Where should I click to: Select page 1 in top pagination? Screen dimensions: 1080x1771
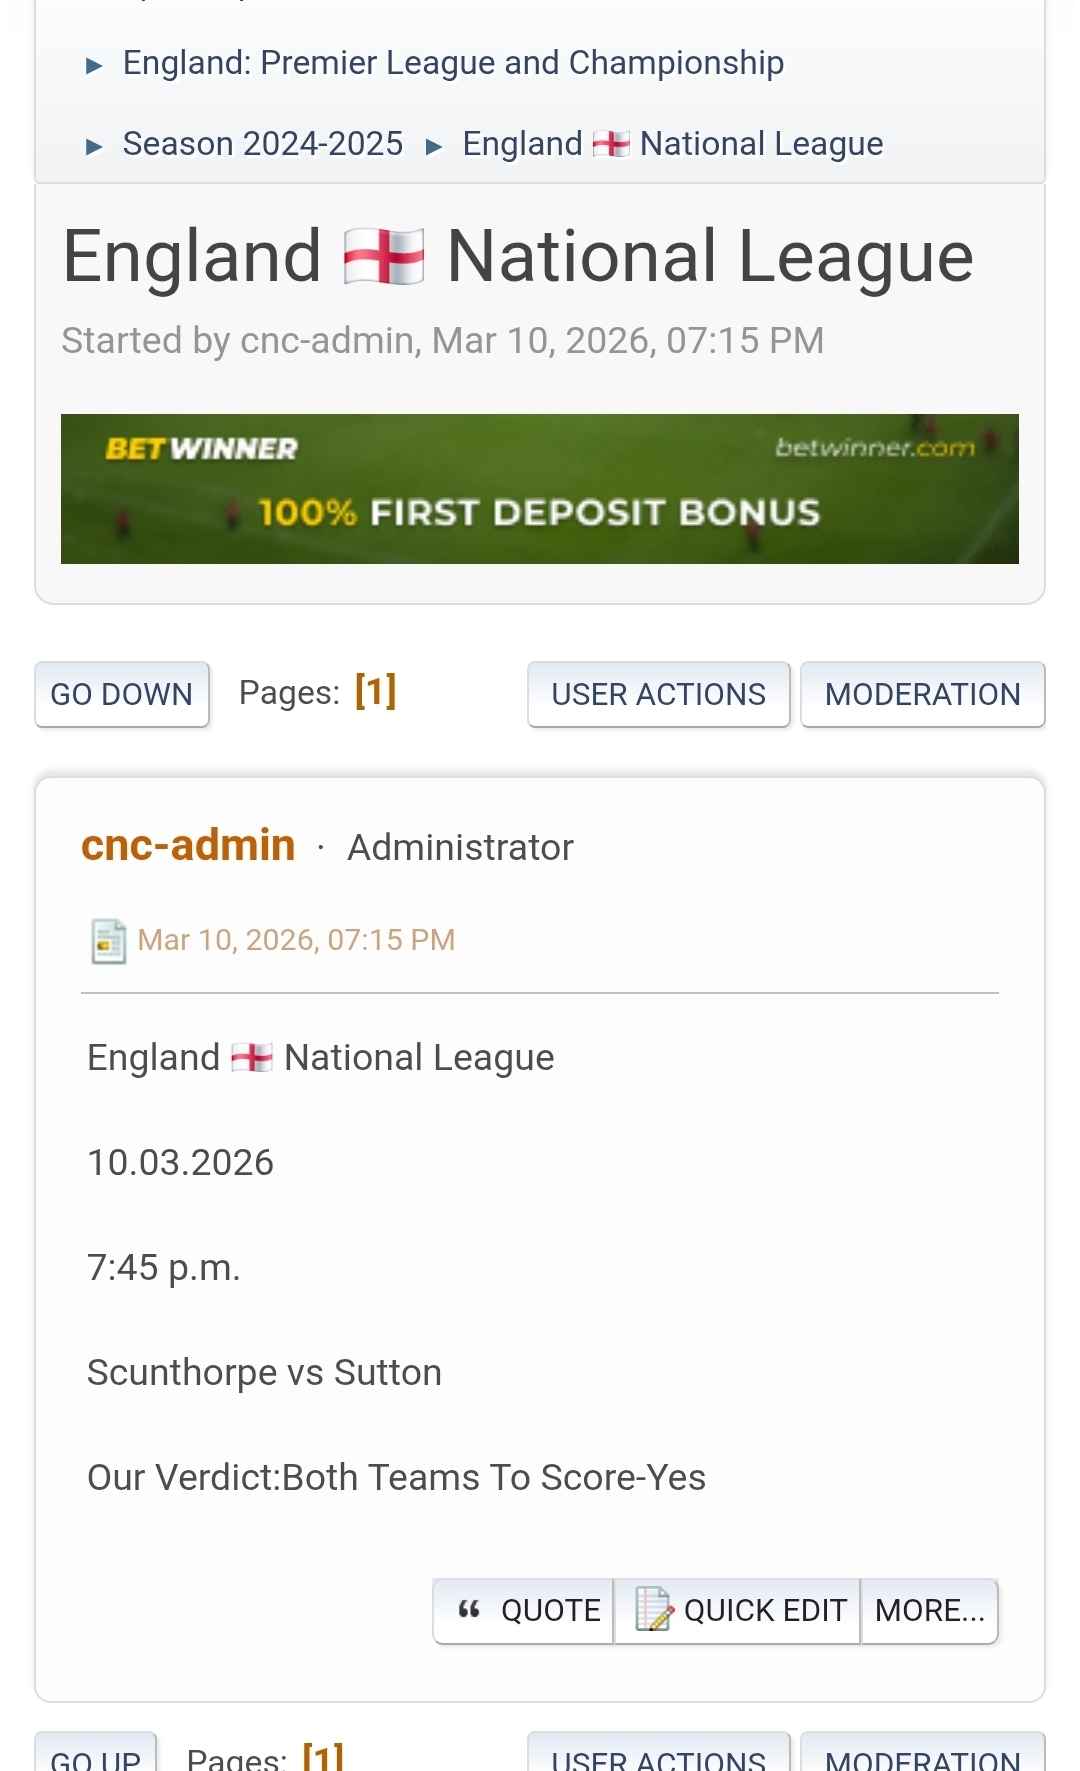(375, 691)
